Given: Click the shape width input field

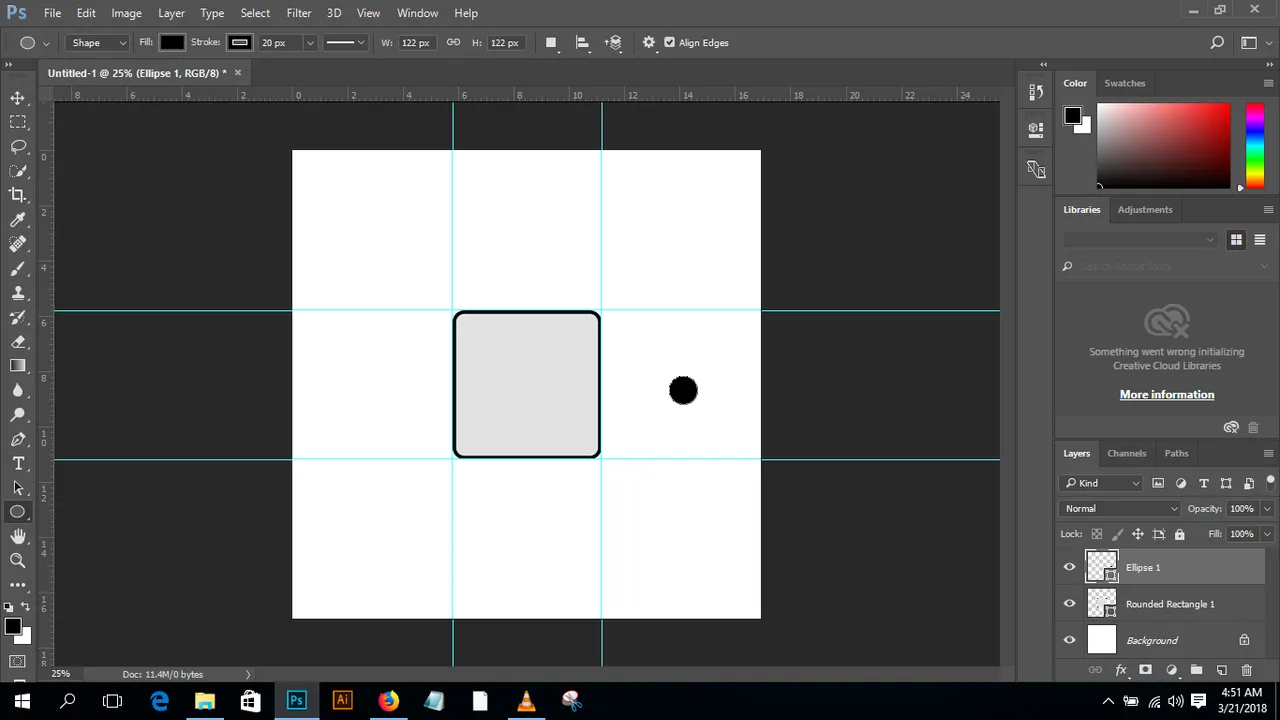Looking at the screenshot, I should 415,42.
